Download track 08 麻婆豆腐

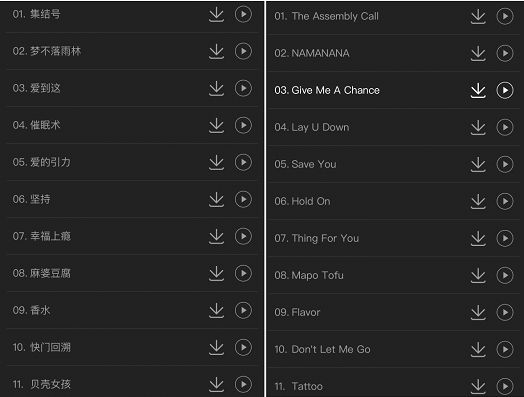[216, 273]
